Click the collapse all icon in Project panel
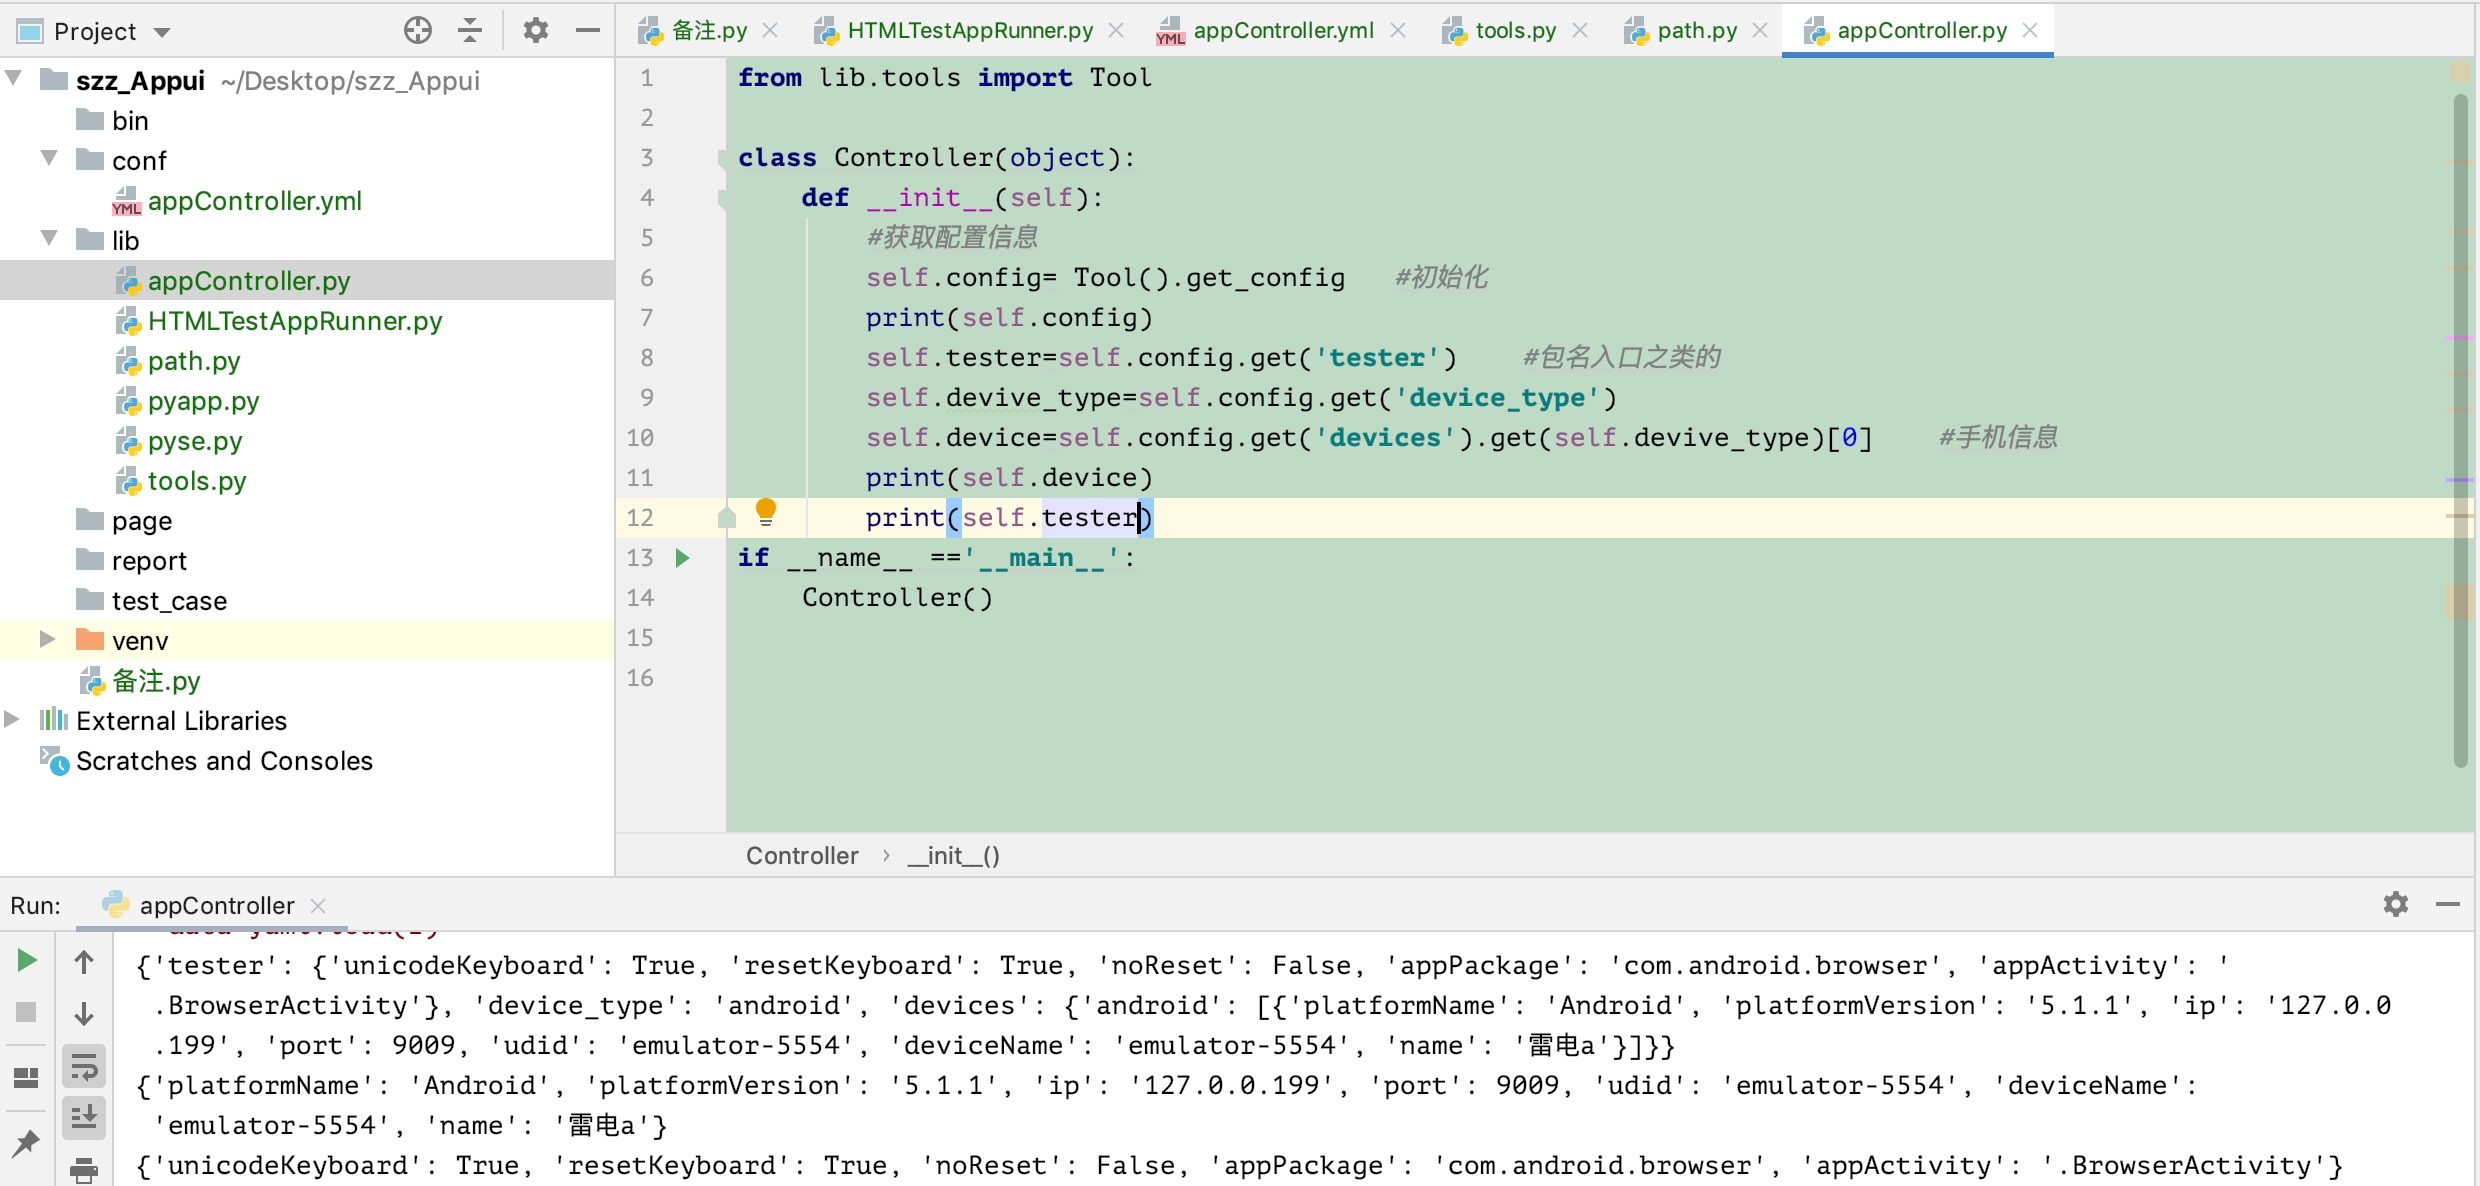 coord(470,31)
